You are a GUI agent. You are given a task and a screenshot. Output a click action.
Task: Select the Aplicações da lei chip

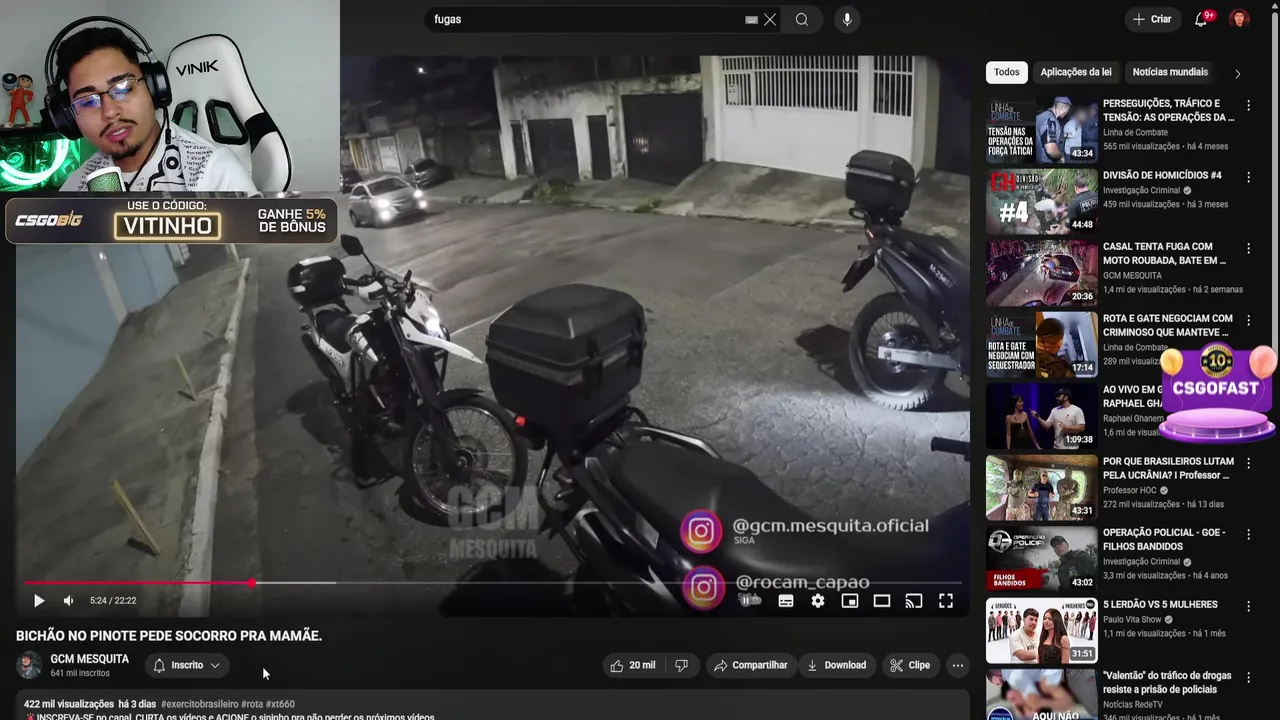click(x=1076, y=72)
